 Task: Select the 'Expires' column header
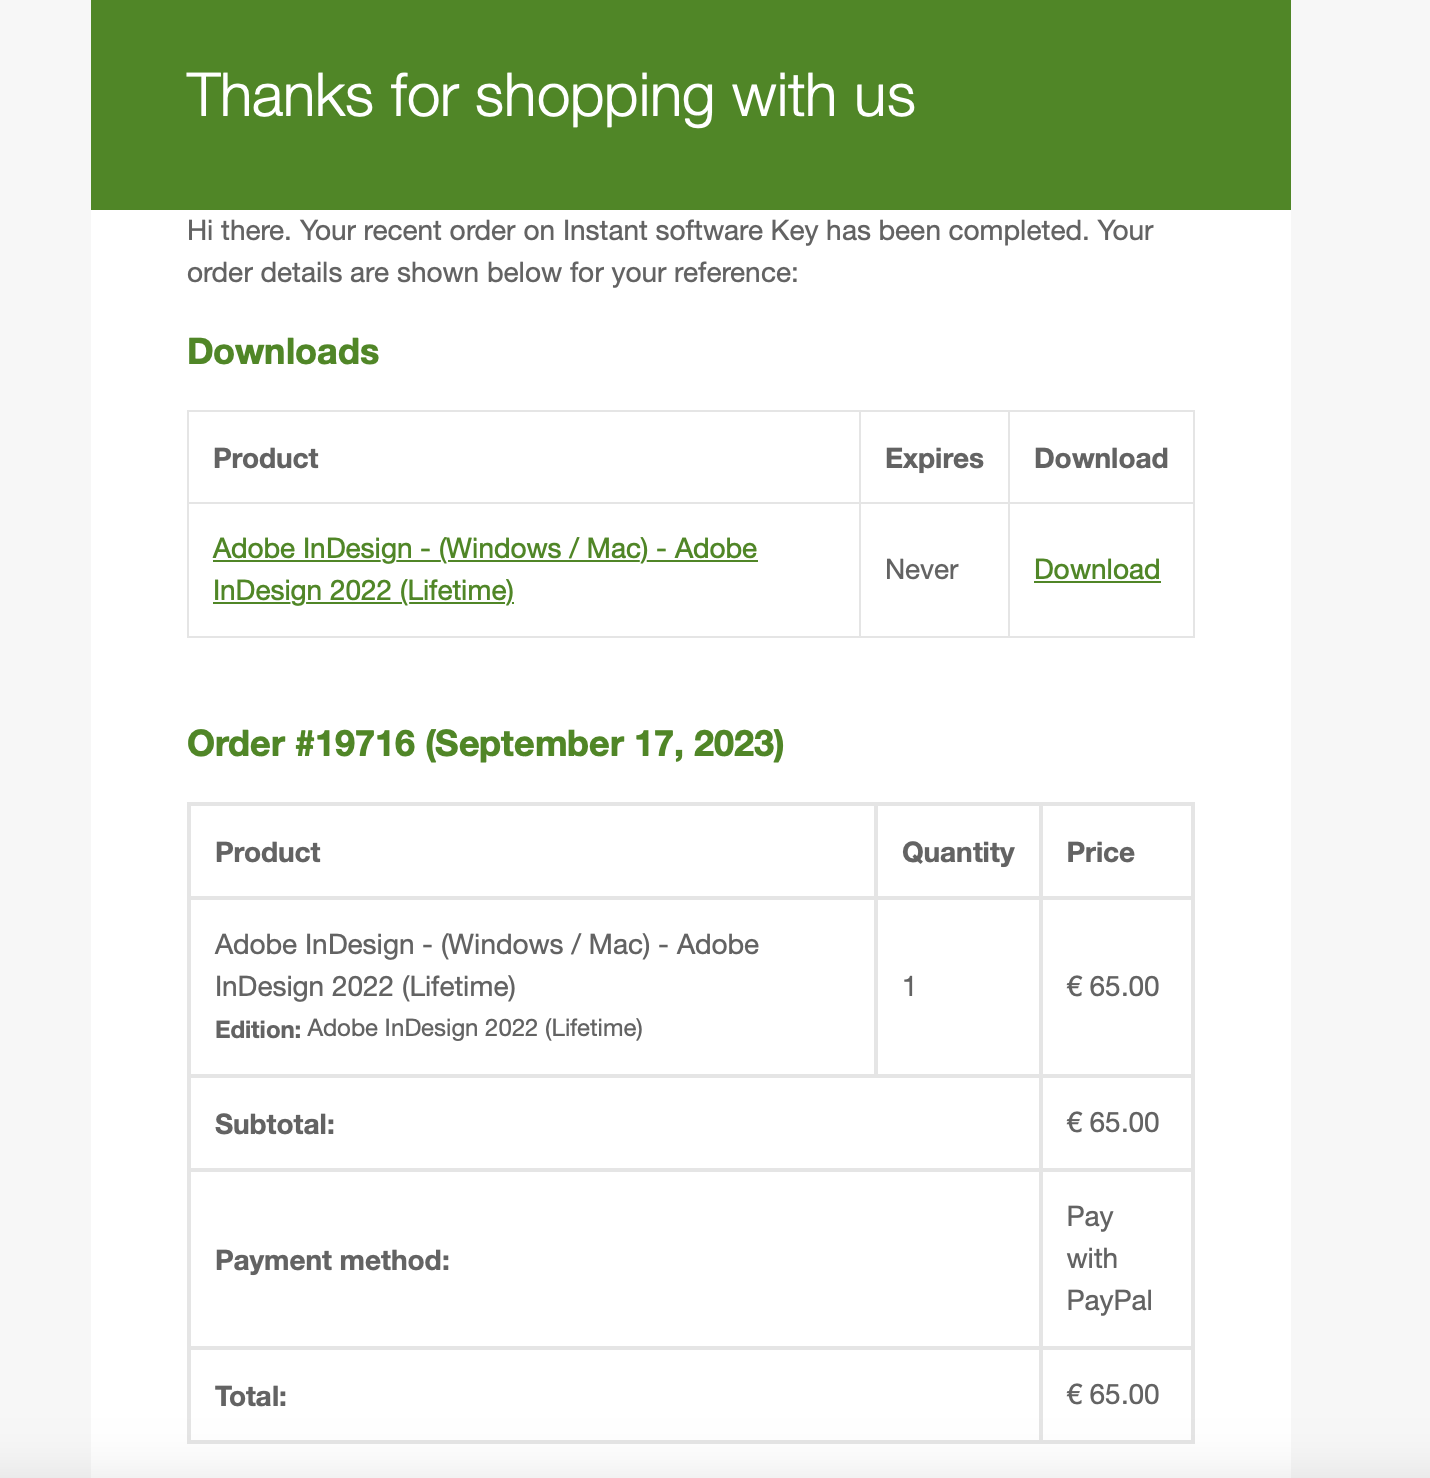(x=934, y=458)
